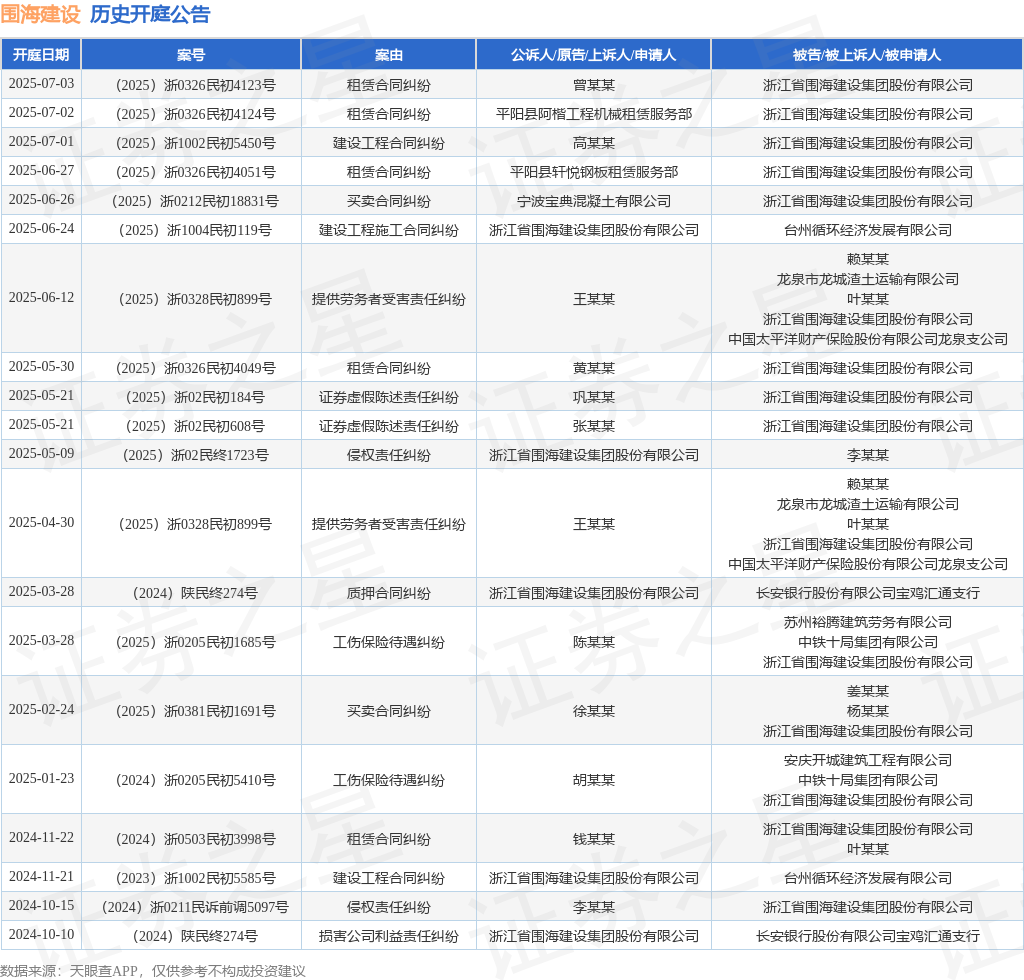Click case number (2023)浙1002民初5585号

coord(195,878)
